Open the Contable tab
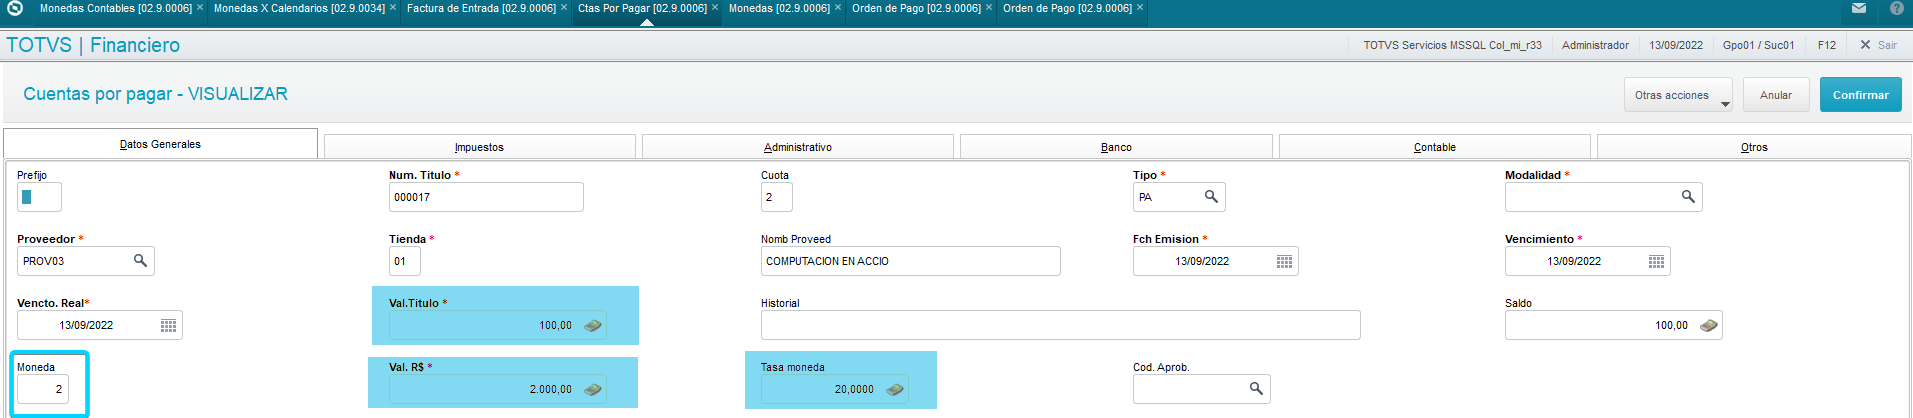Screen dimensions: 1913x418 (x=1434, y=147)
